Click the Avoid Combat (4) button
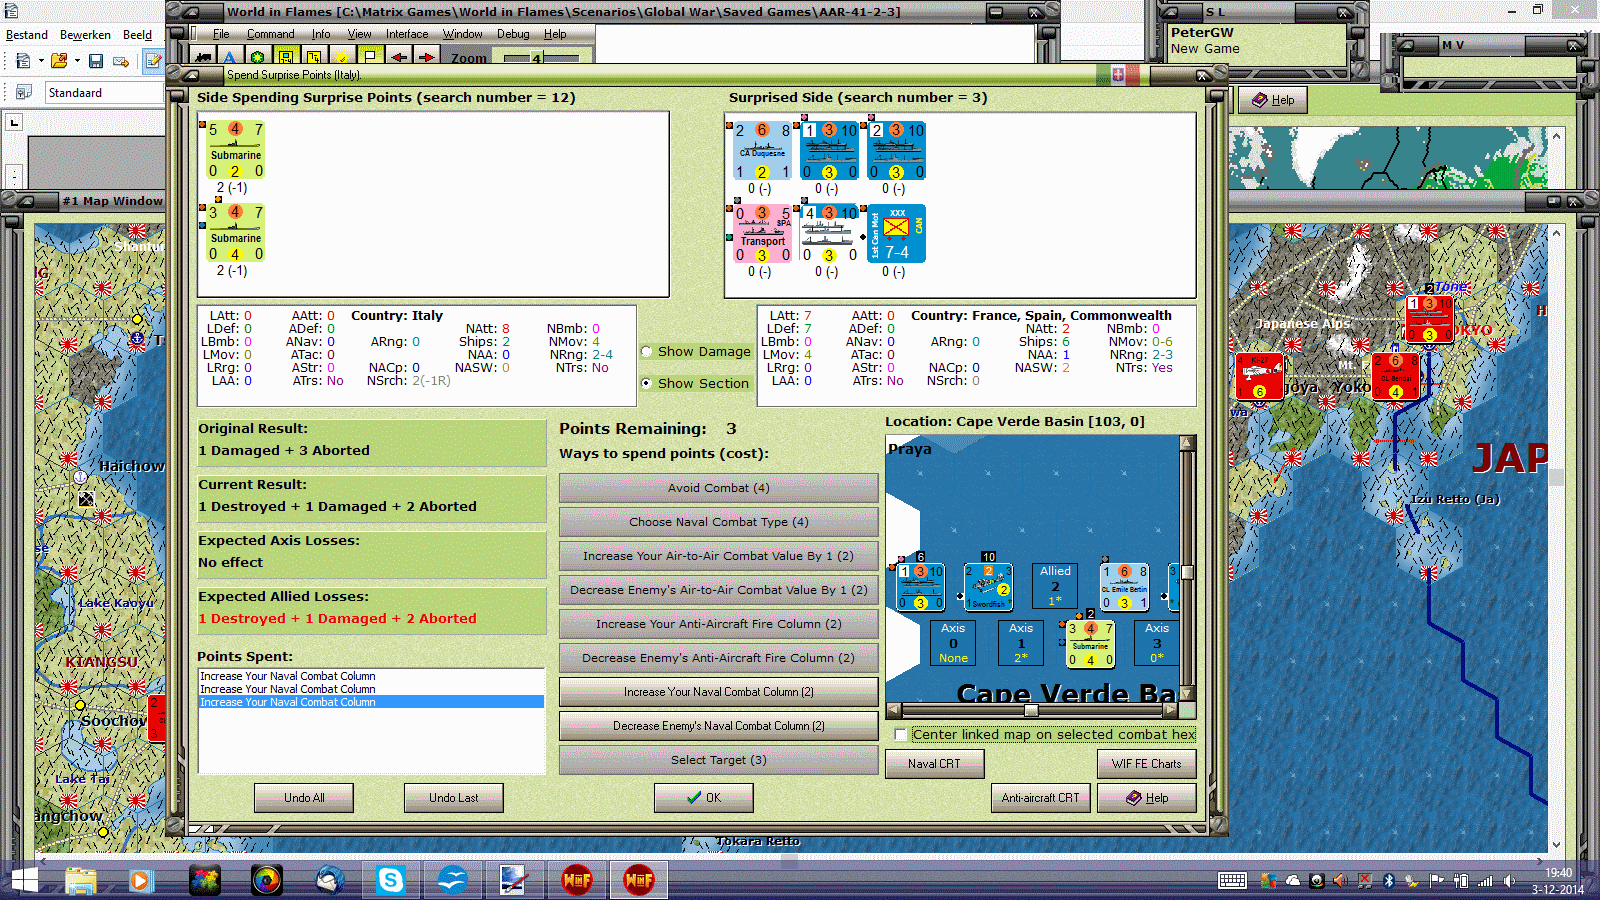1600x900 pixels. (719, 488)
